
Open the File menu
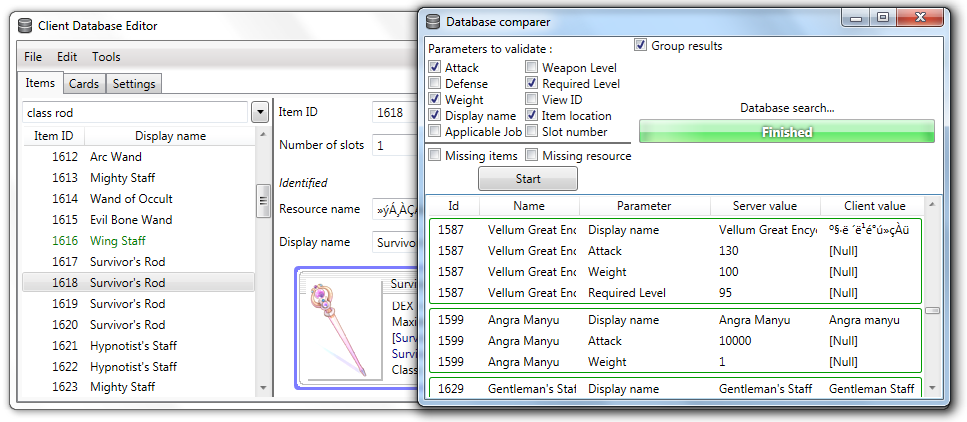point(33,57)
